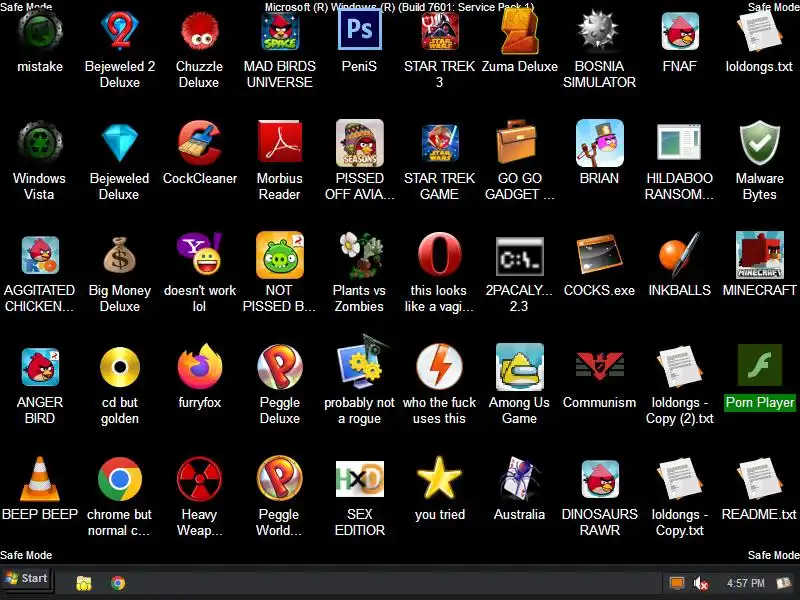800x600 pixels.
Task: Open the MAD BIRDS UNIVERSE icon
Action: coord(280,32)
